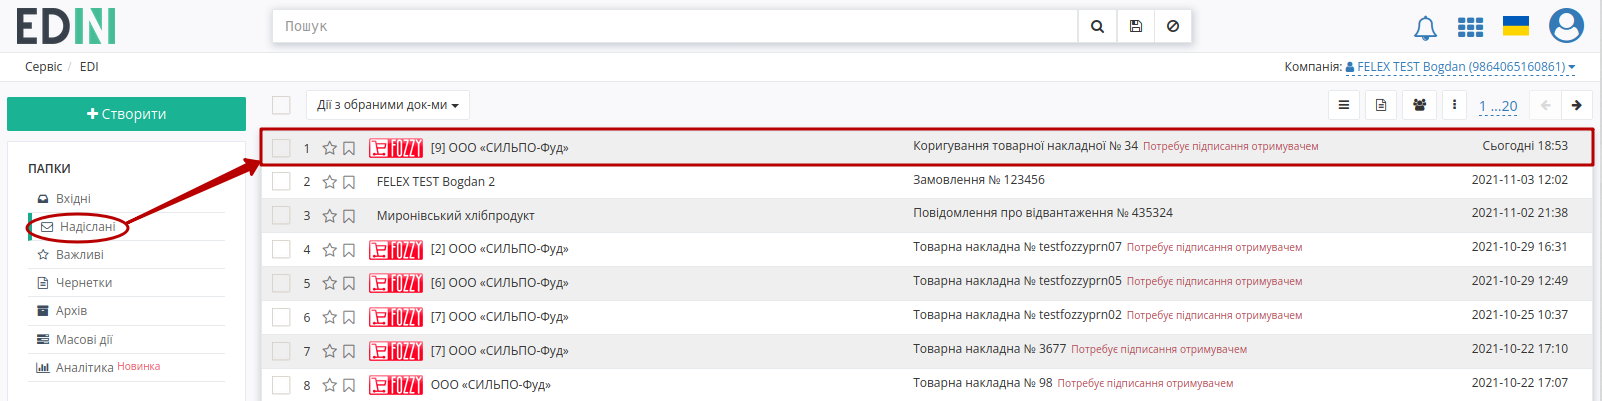The image size is (1602, 401).
Task: Click into the Пошук search field
Action: tap(675, 26)
